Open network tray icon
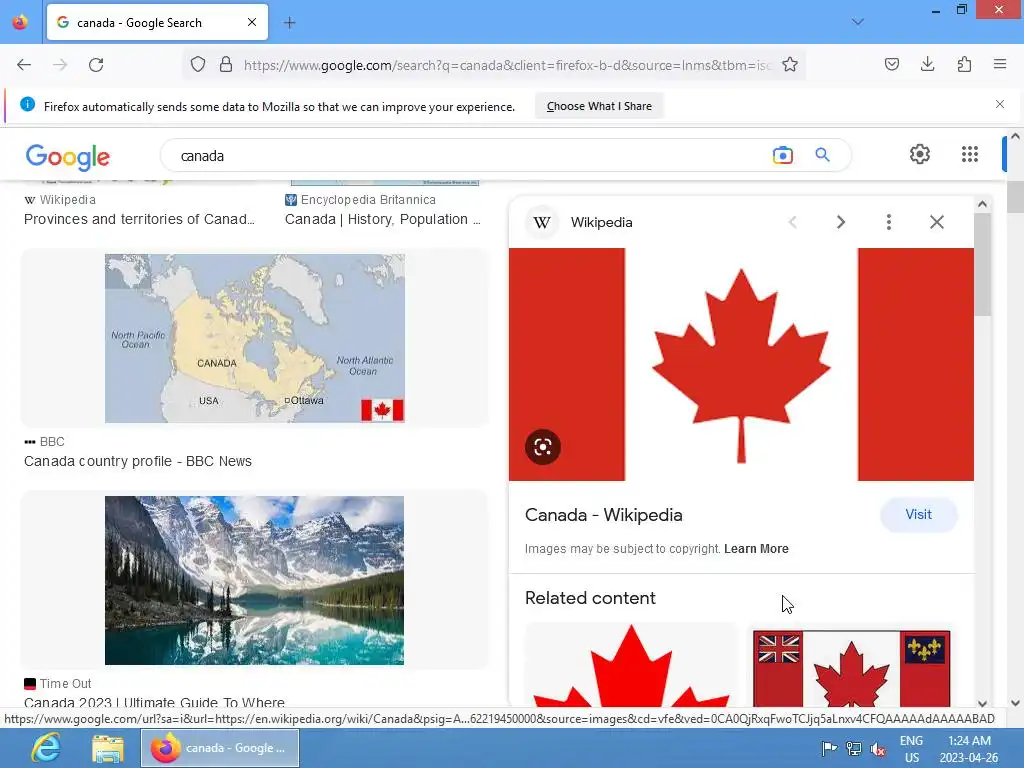This screenshot has height=768, width=1024. pyautogui.click(x=853, y=748)
